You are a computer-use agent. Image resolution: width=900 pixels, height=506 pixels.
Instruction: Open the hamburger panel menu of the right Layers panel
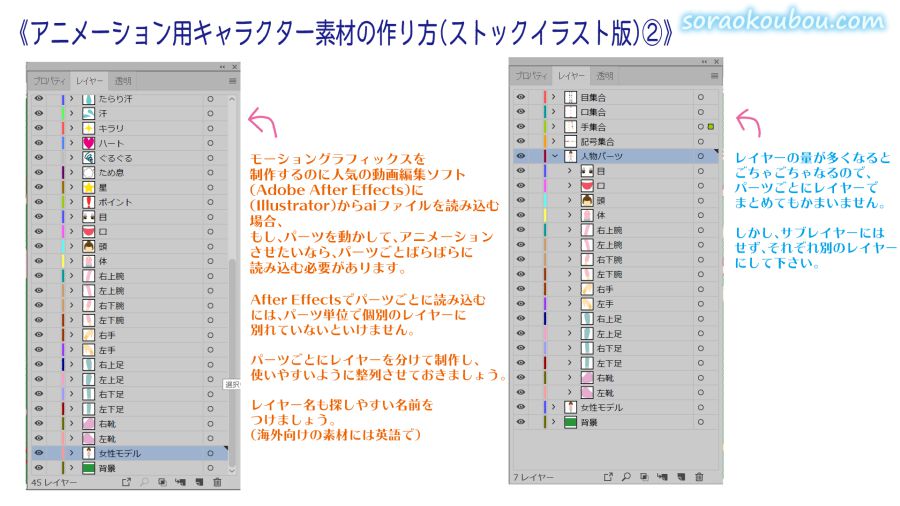pyautogui.click(x=713, y=76)
